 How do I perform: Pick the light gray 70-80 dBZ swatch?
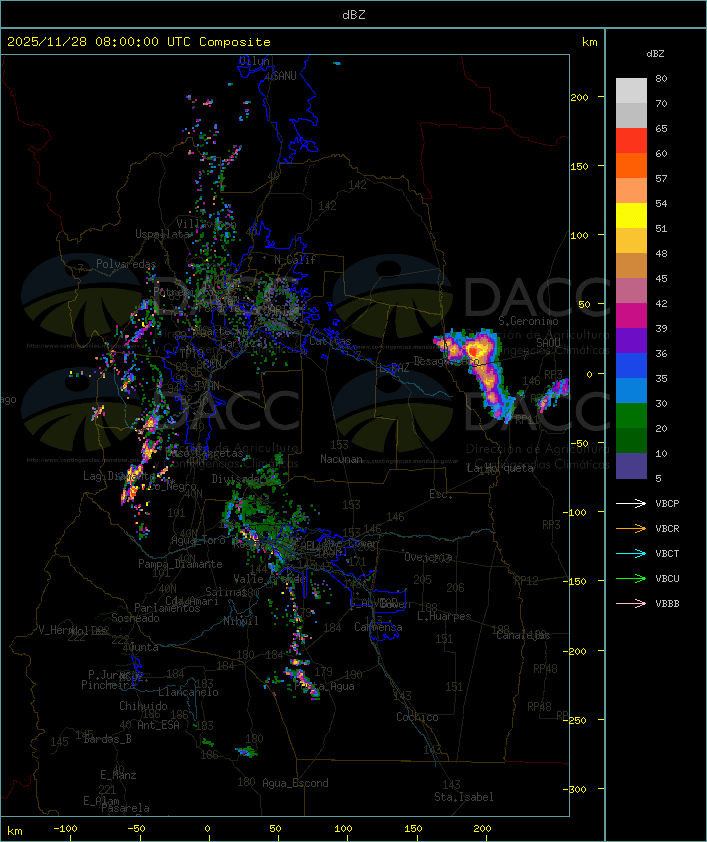[x=631, y=91]
